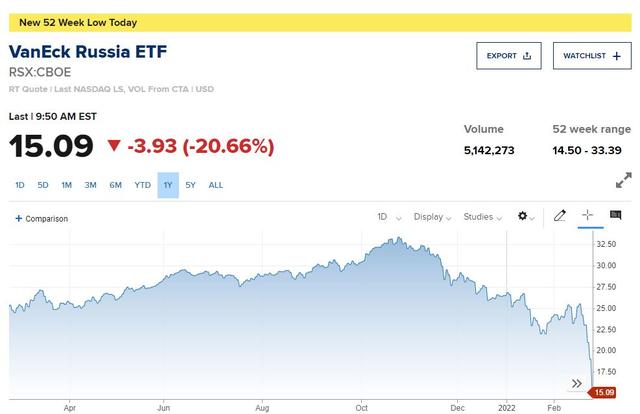Add a Comparison symbol
Viewport: 640px width, 414px height.
42,218
